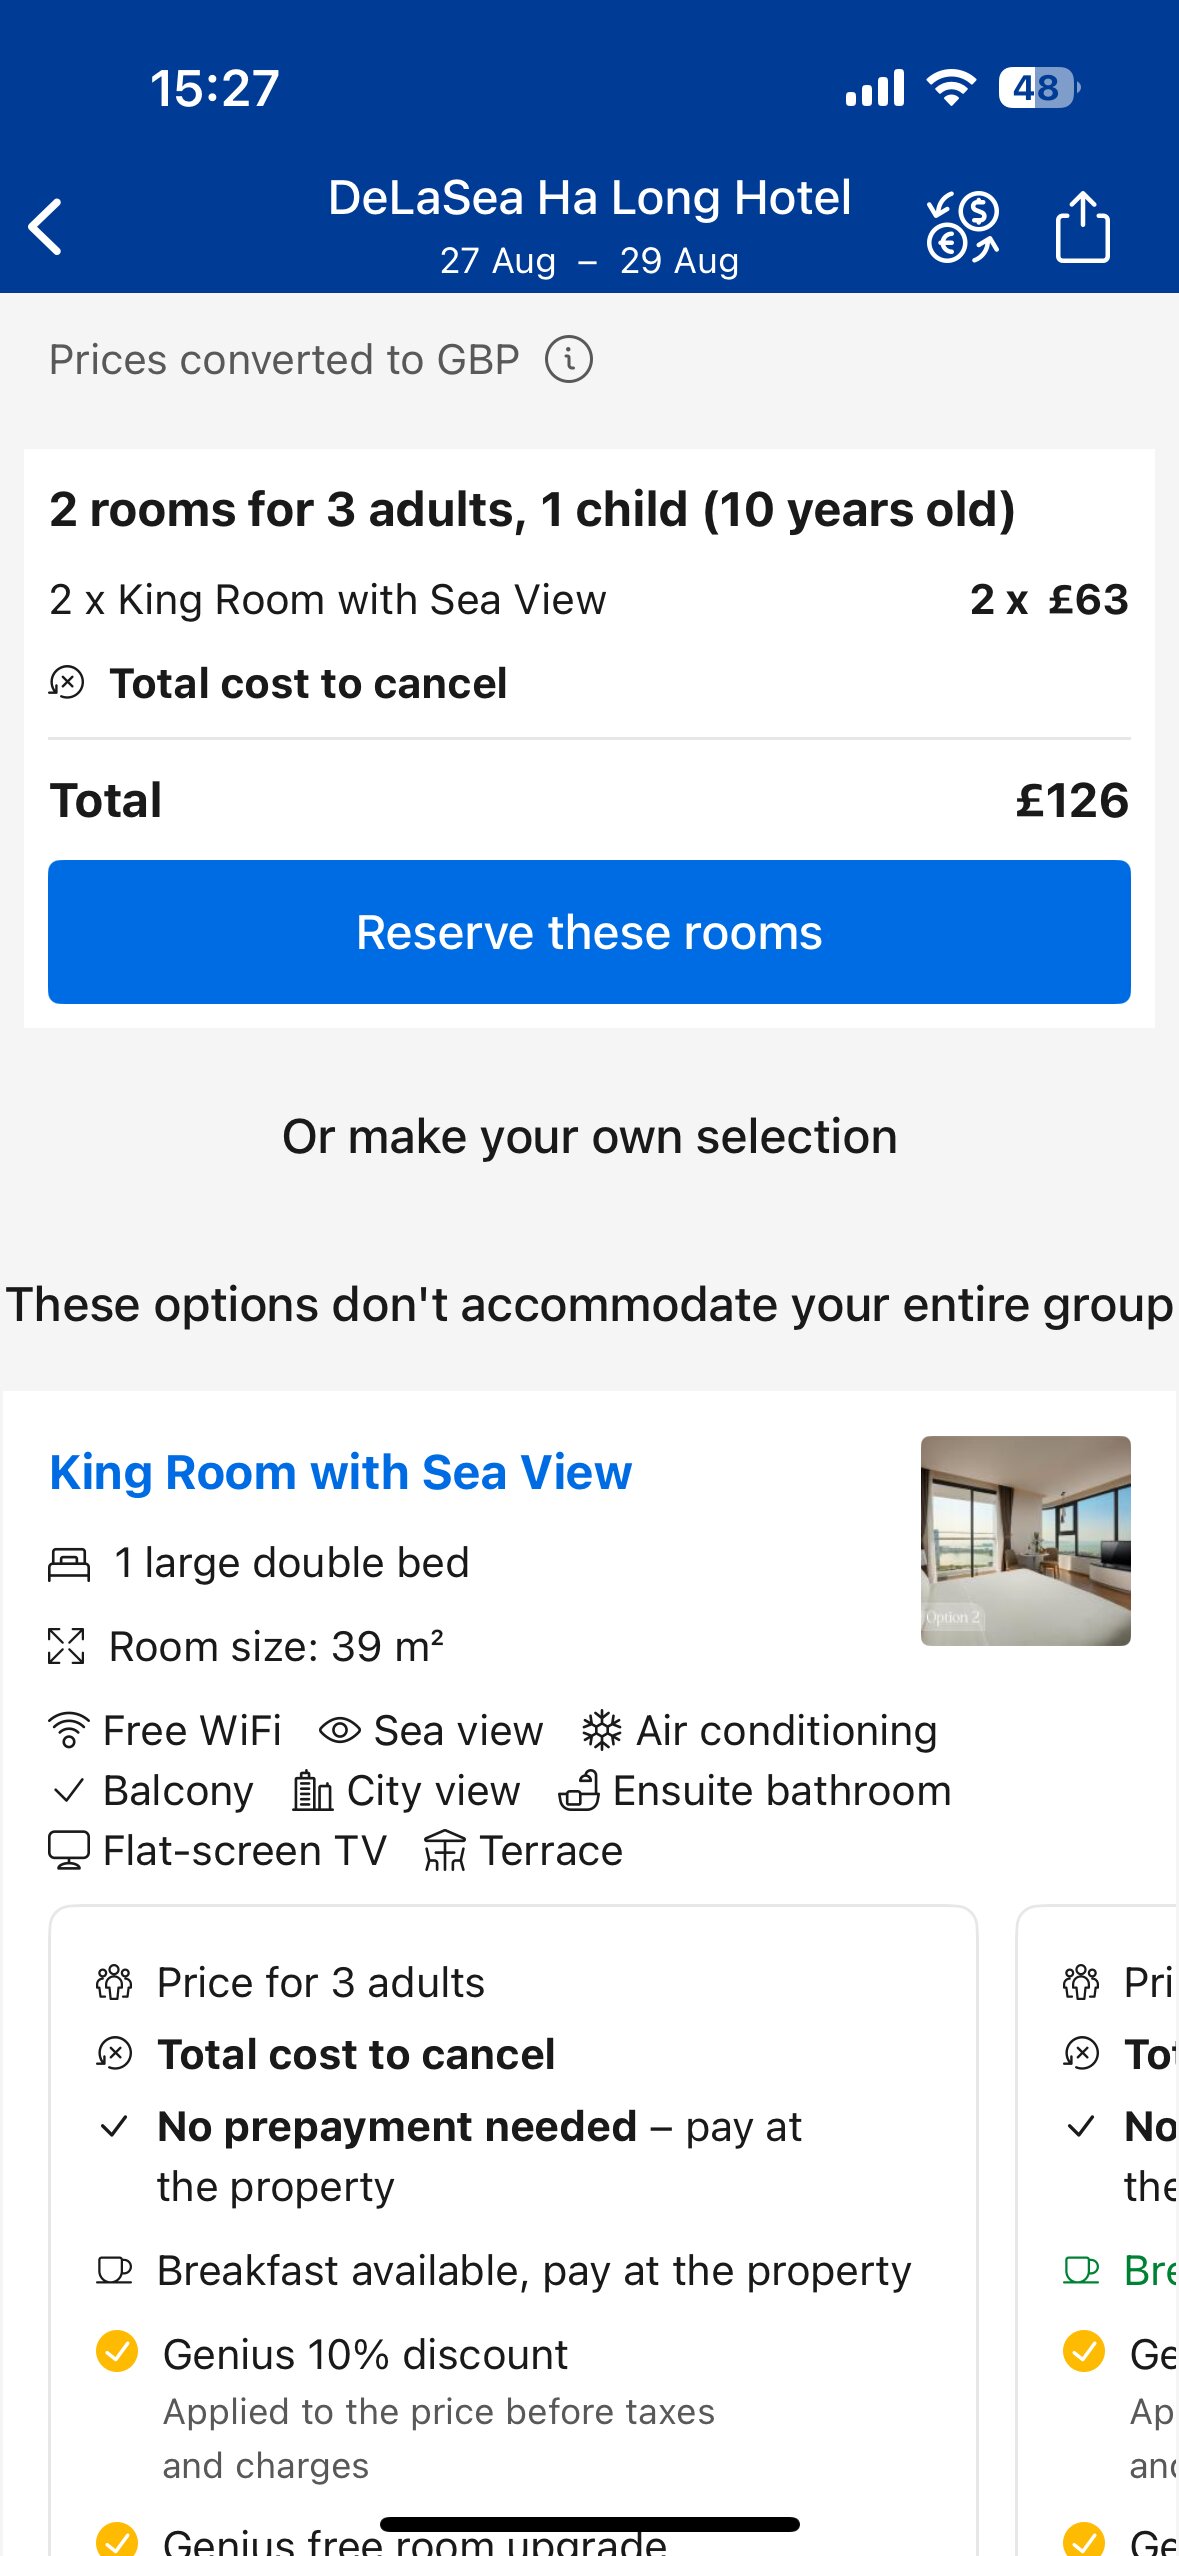Tap the Price for 3 adults occupancy icon
1179x2556 pixels.
pyautogui.click(x=114, y=1982)
